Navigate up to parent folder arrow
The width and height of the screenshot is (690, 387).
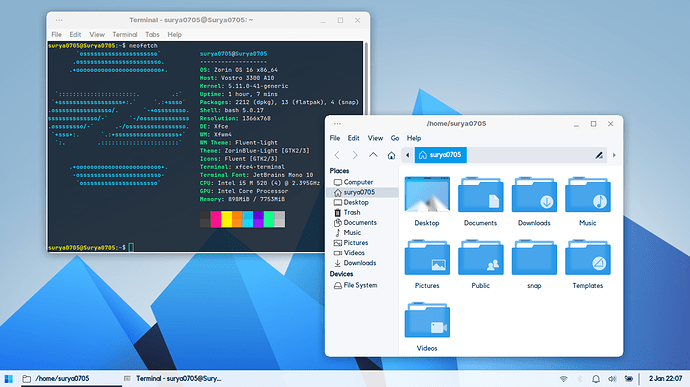(x=373, y=155)
